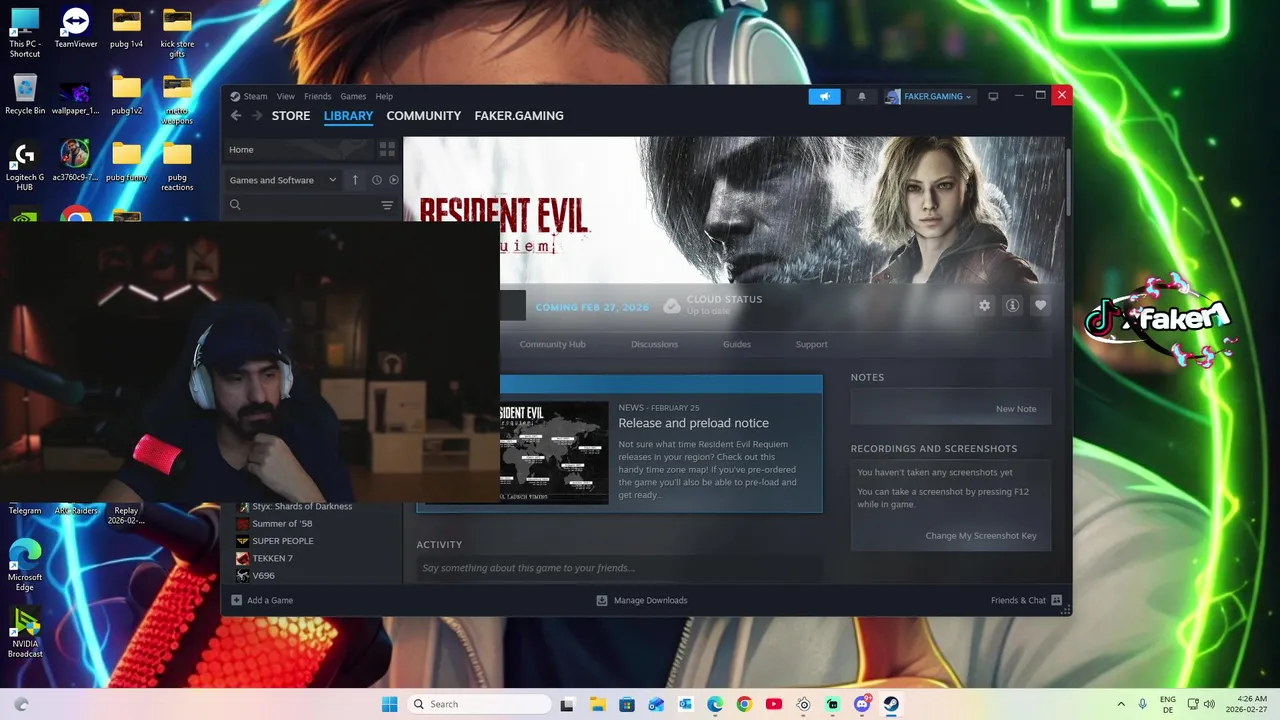
Task: Select the pubg 1v4 desktop folder
Action: [126, 29]
